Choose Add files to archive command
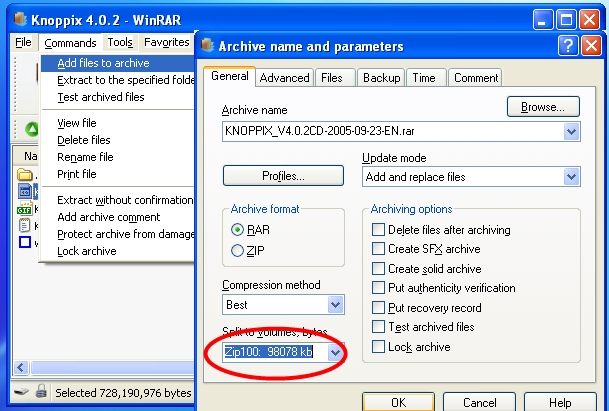This screenshot has height=411, width=609. click(118, 63)
